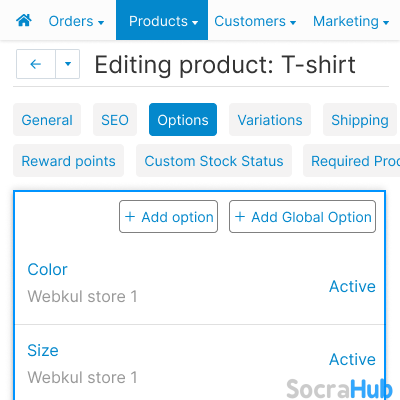
Task: Select the SEO tab
Action: (115, 120)
